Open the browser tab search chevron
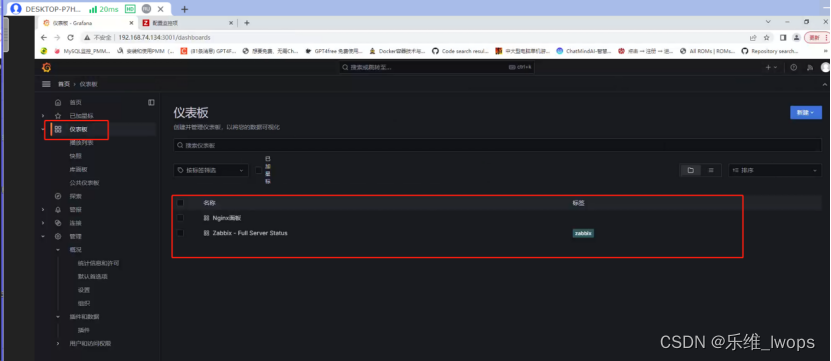This screenshot has height=361, width=831. click(768, 22)
